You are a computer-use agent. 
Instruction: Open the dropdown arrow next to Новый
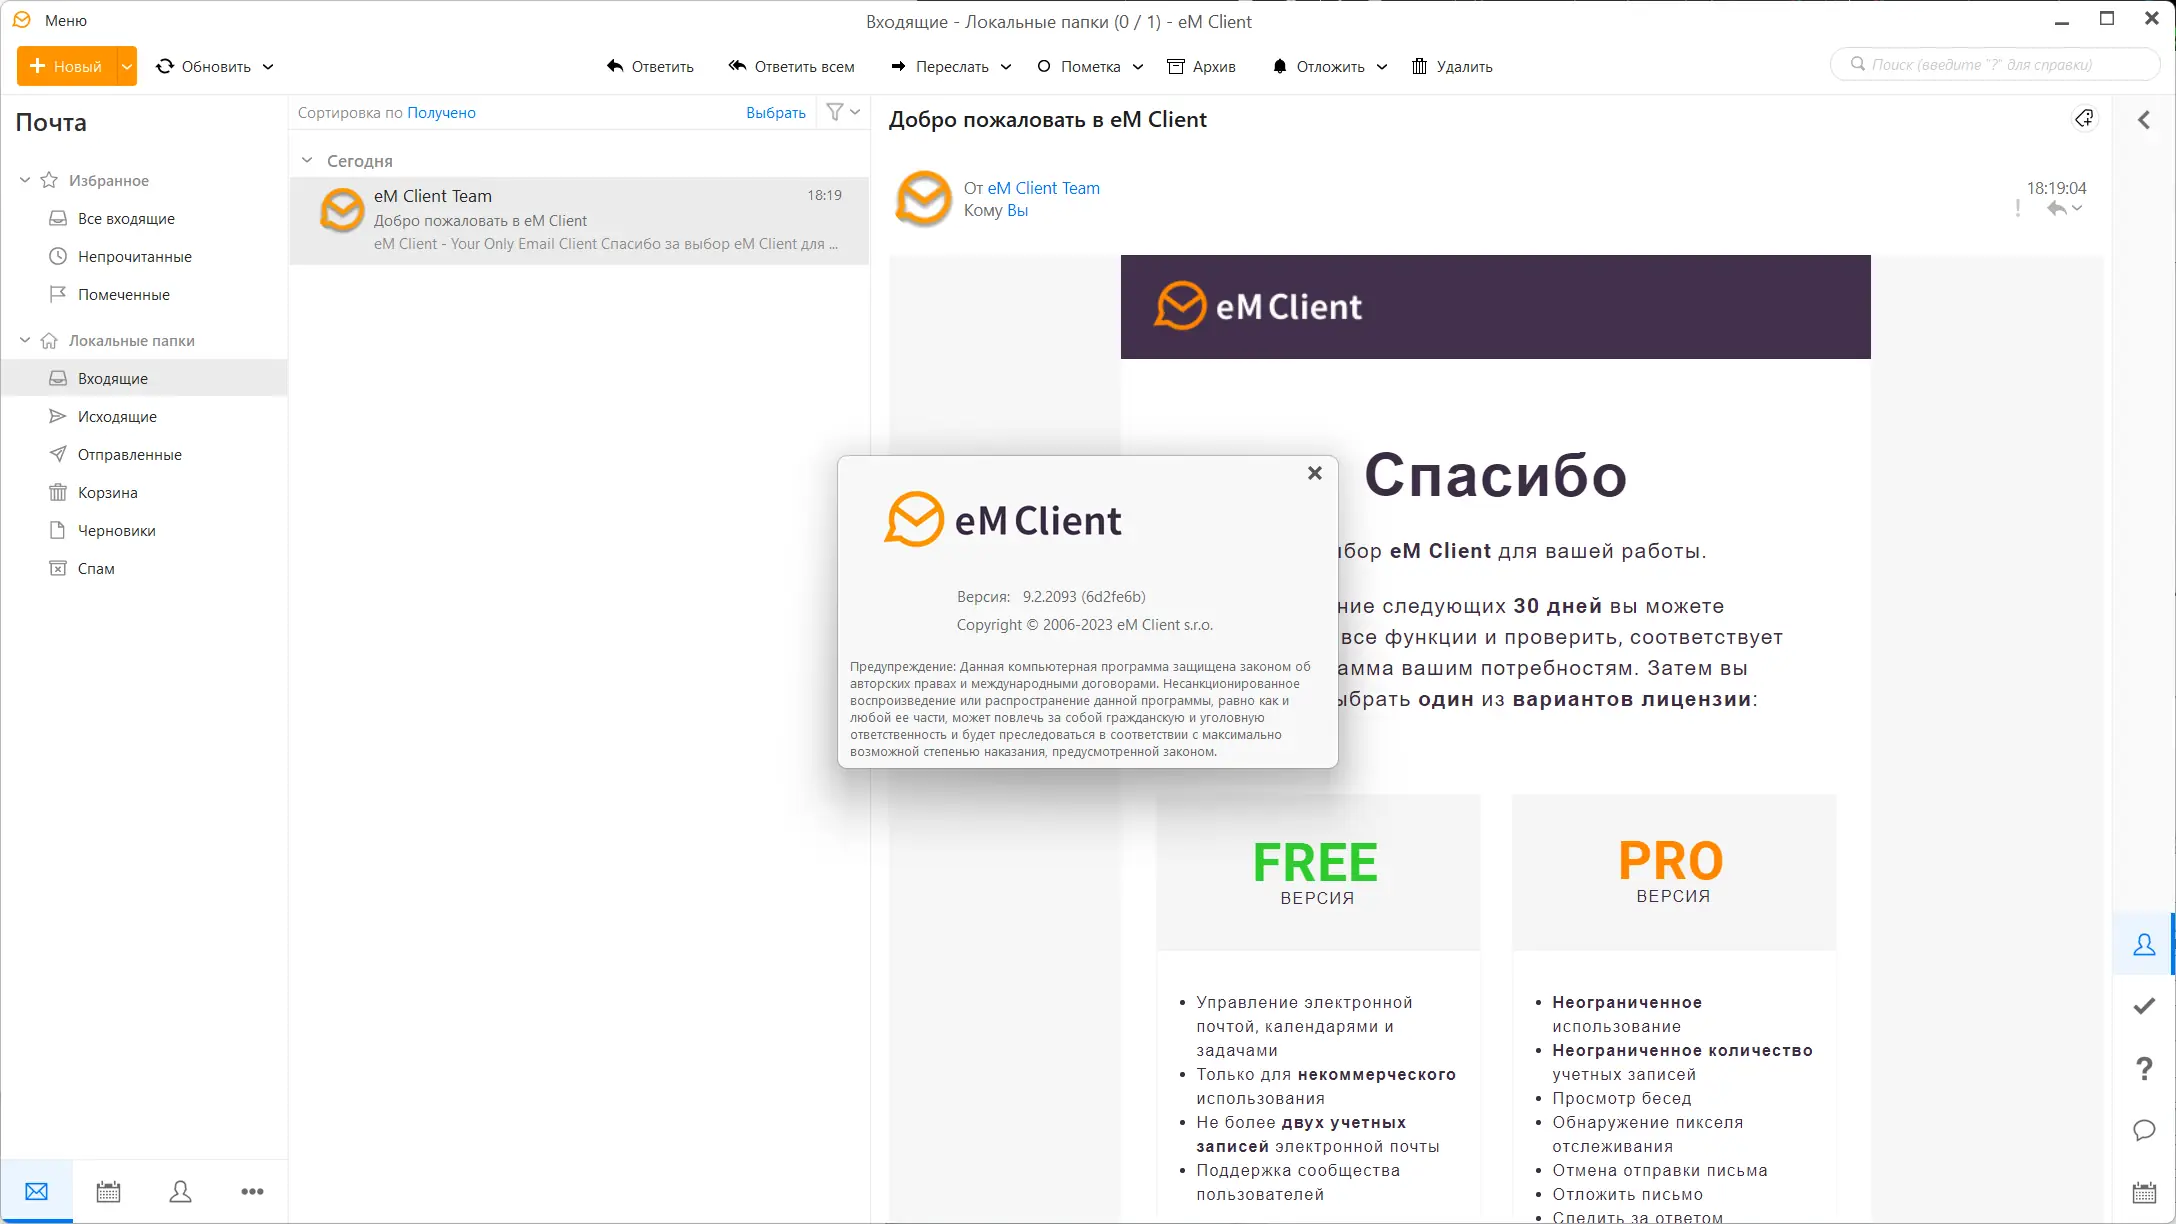coord(127,66)
